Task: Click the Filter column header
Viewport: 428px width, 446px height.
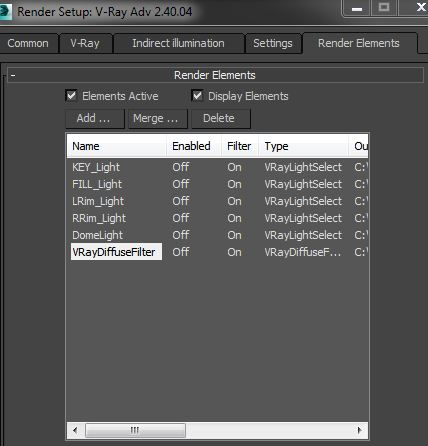Action: click(x=240, y=146)
